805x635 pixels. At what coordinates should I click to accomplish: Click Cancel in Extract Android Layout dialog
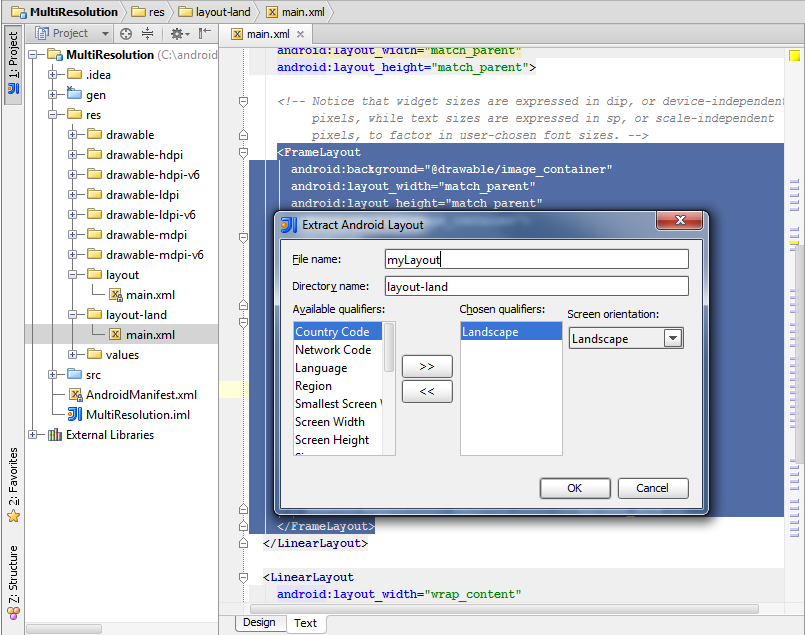[x=653, y=488]
